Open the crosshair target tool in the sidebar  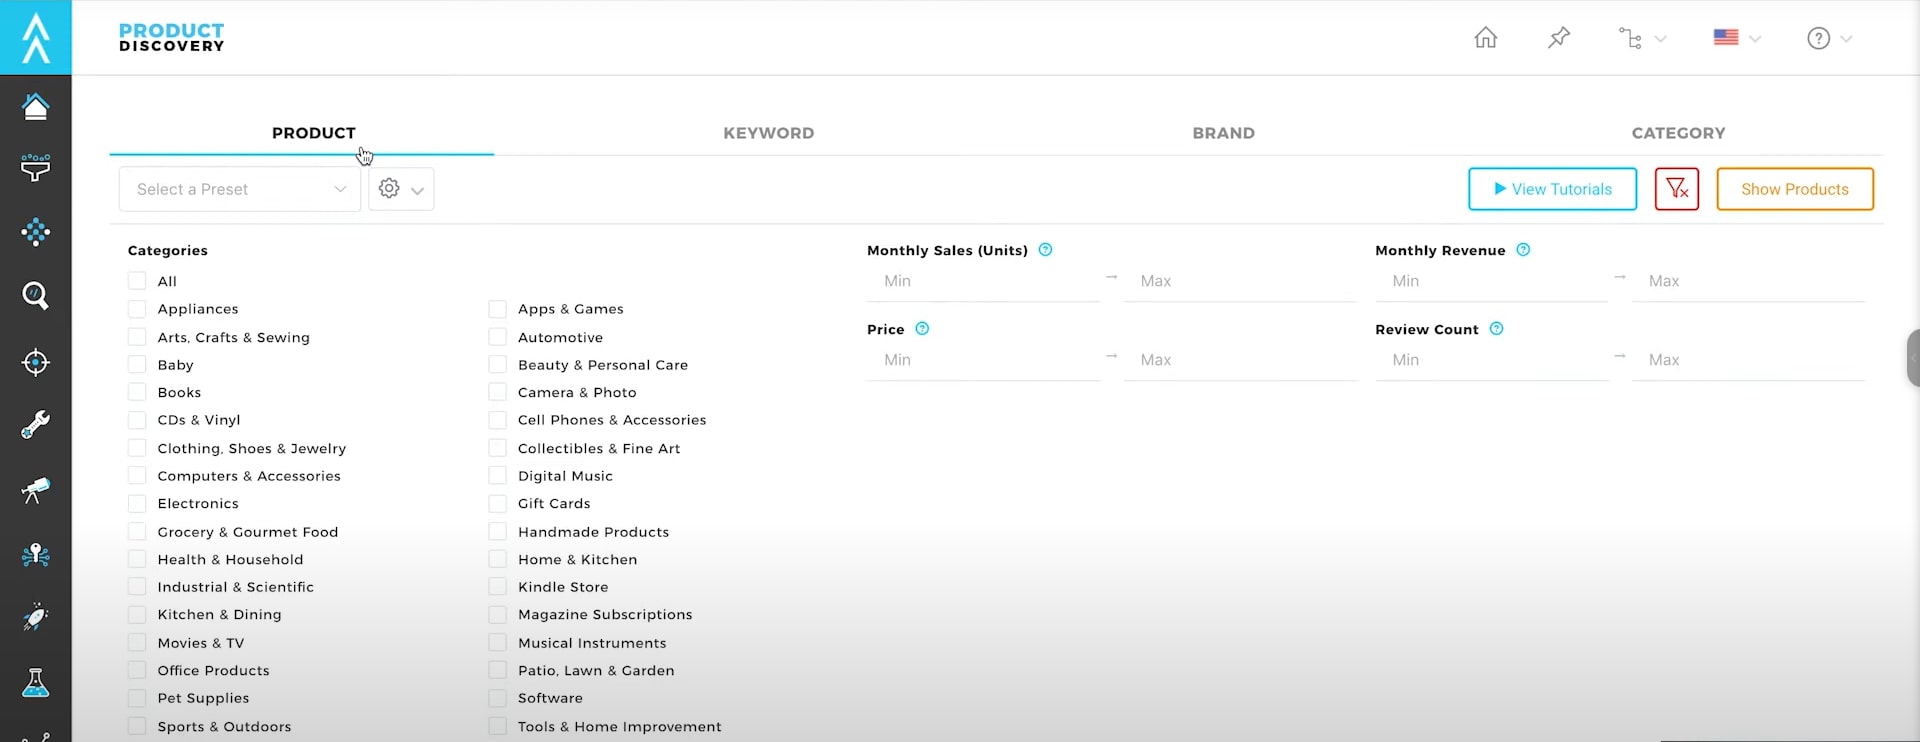[x=36, y=362]
